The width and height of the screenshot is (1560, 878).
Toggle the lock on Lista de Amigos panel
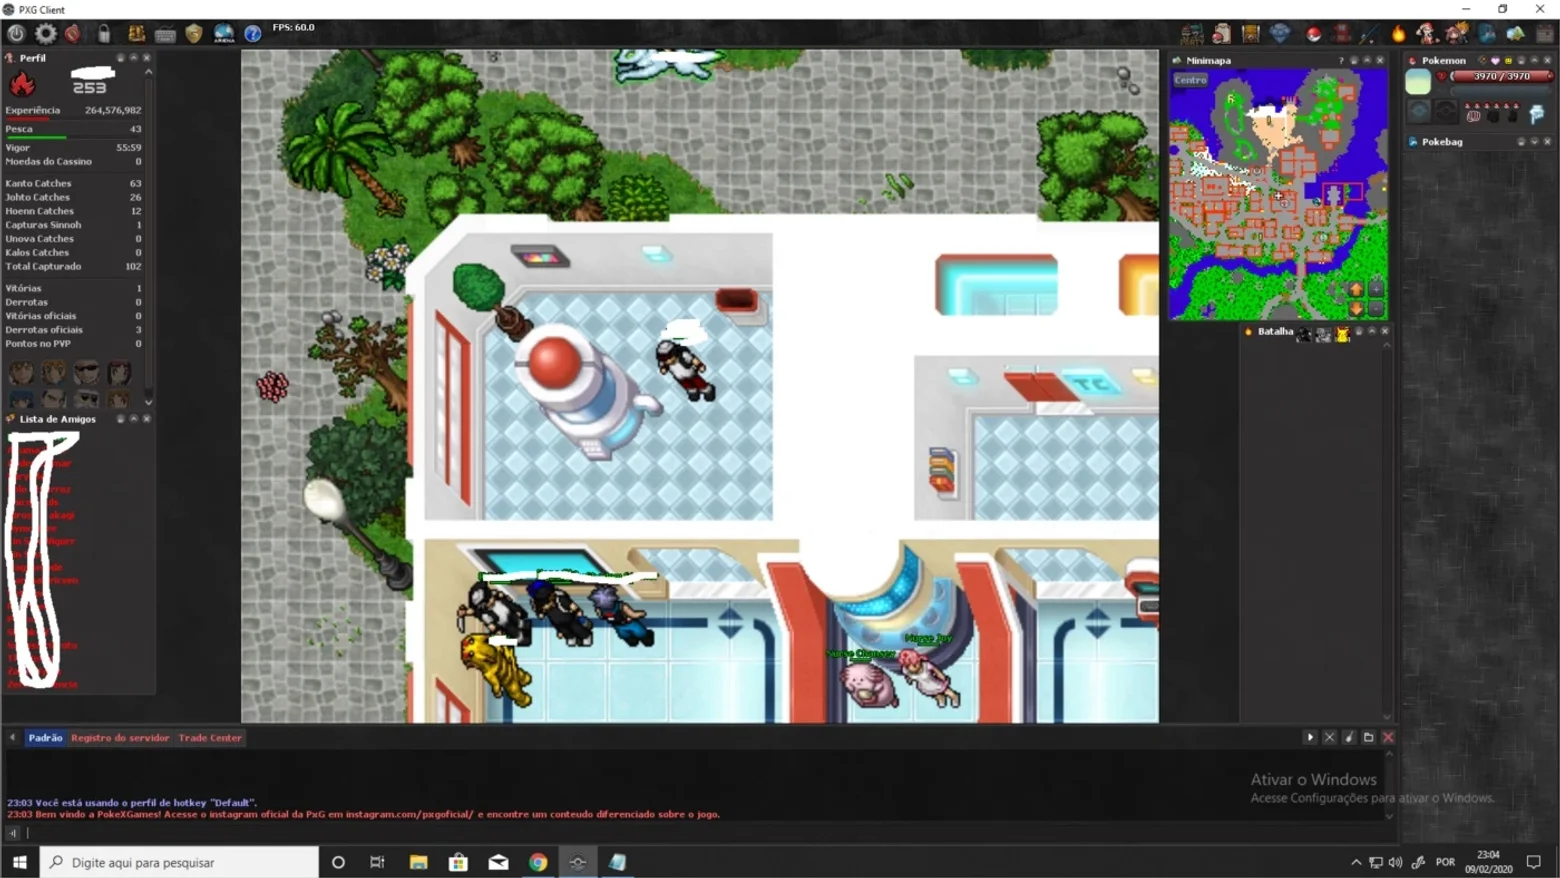(x=121, y=419)
